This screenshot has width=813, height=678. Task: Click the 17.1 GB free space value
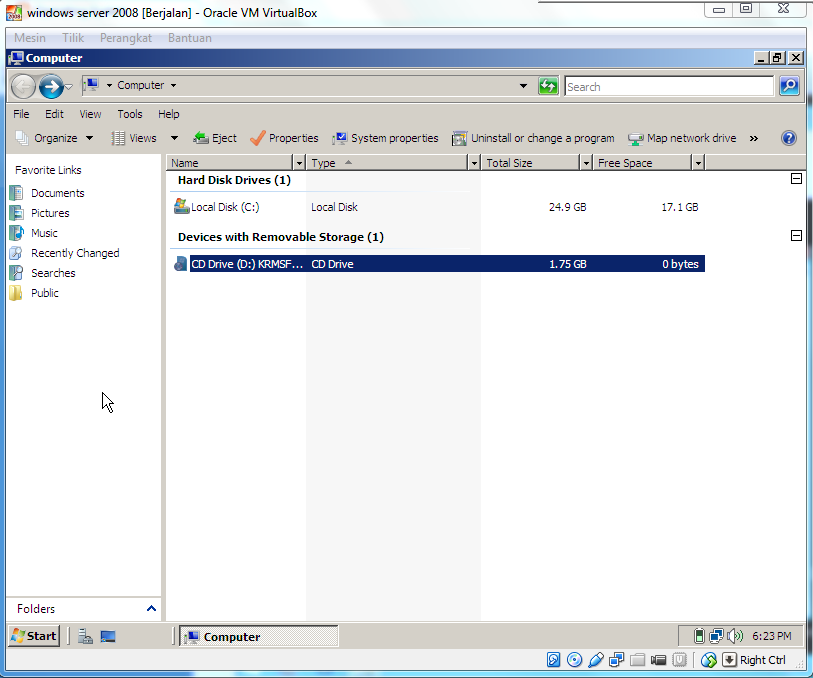pyautogui.click(x=680, y=207)
